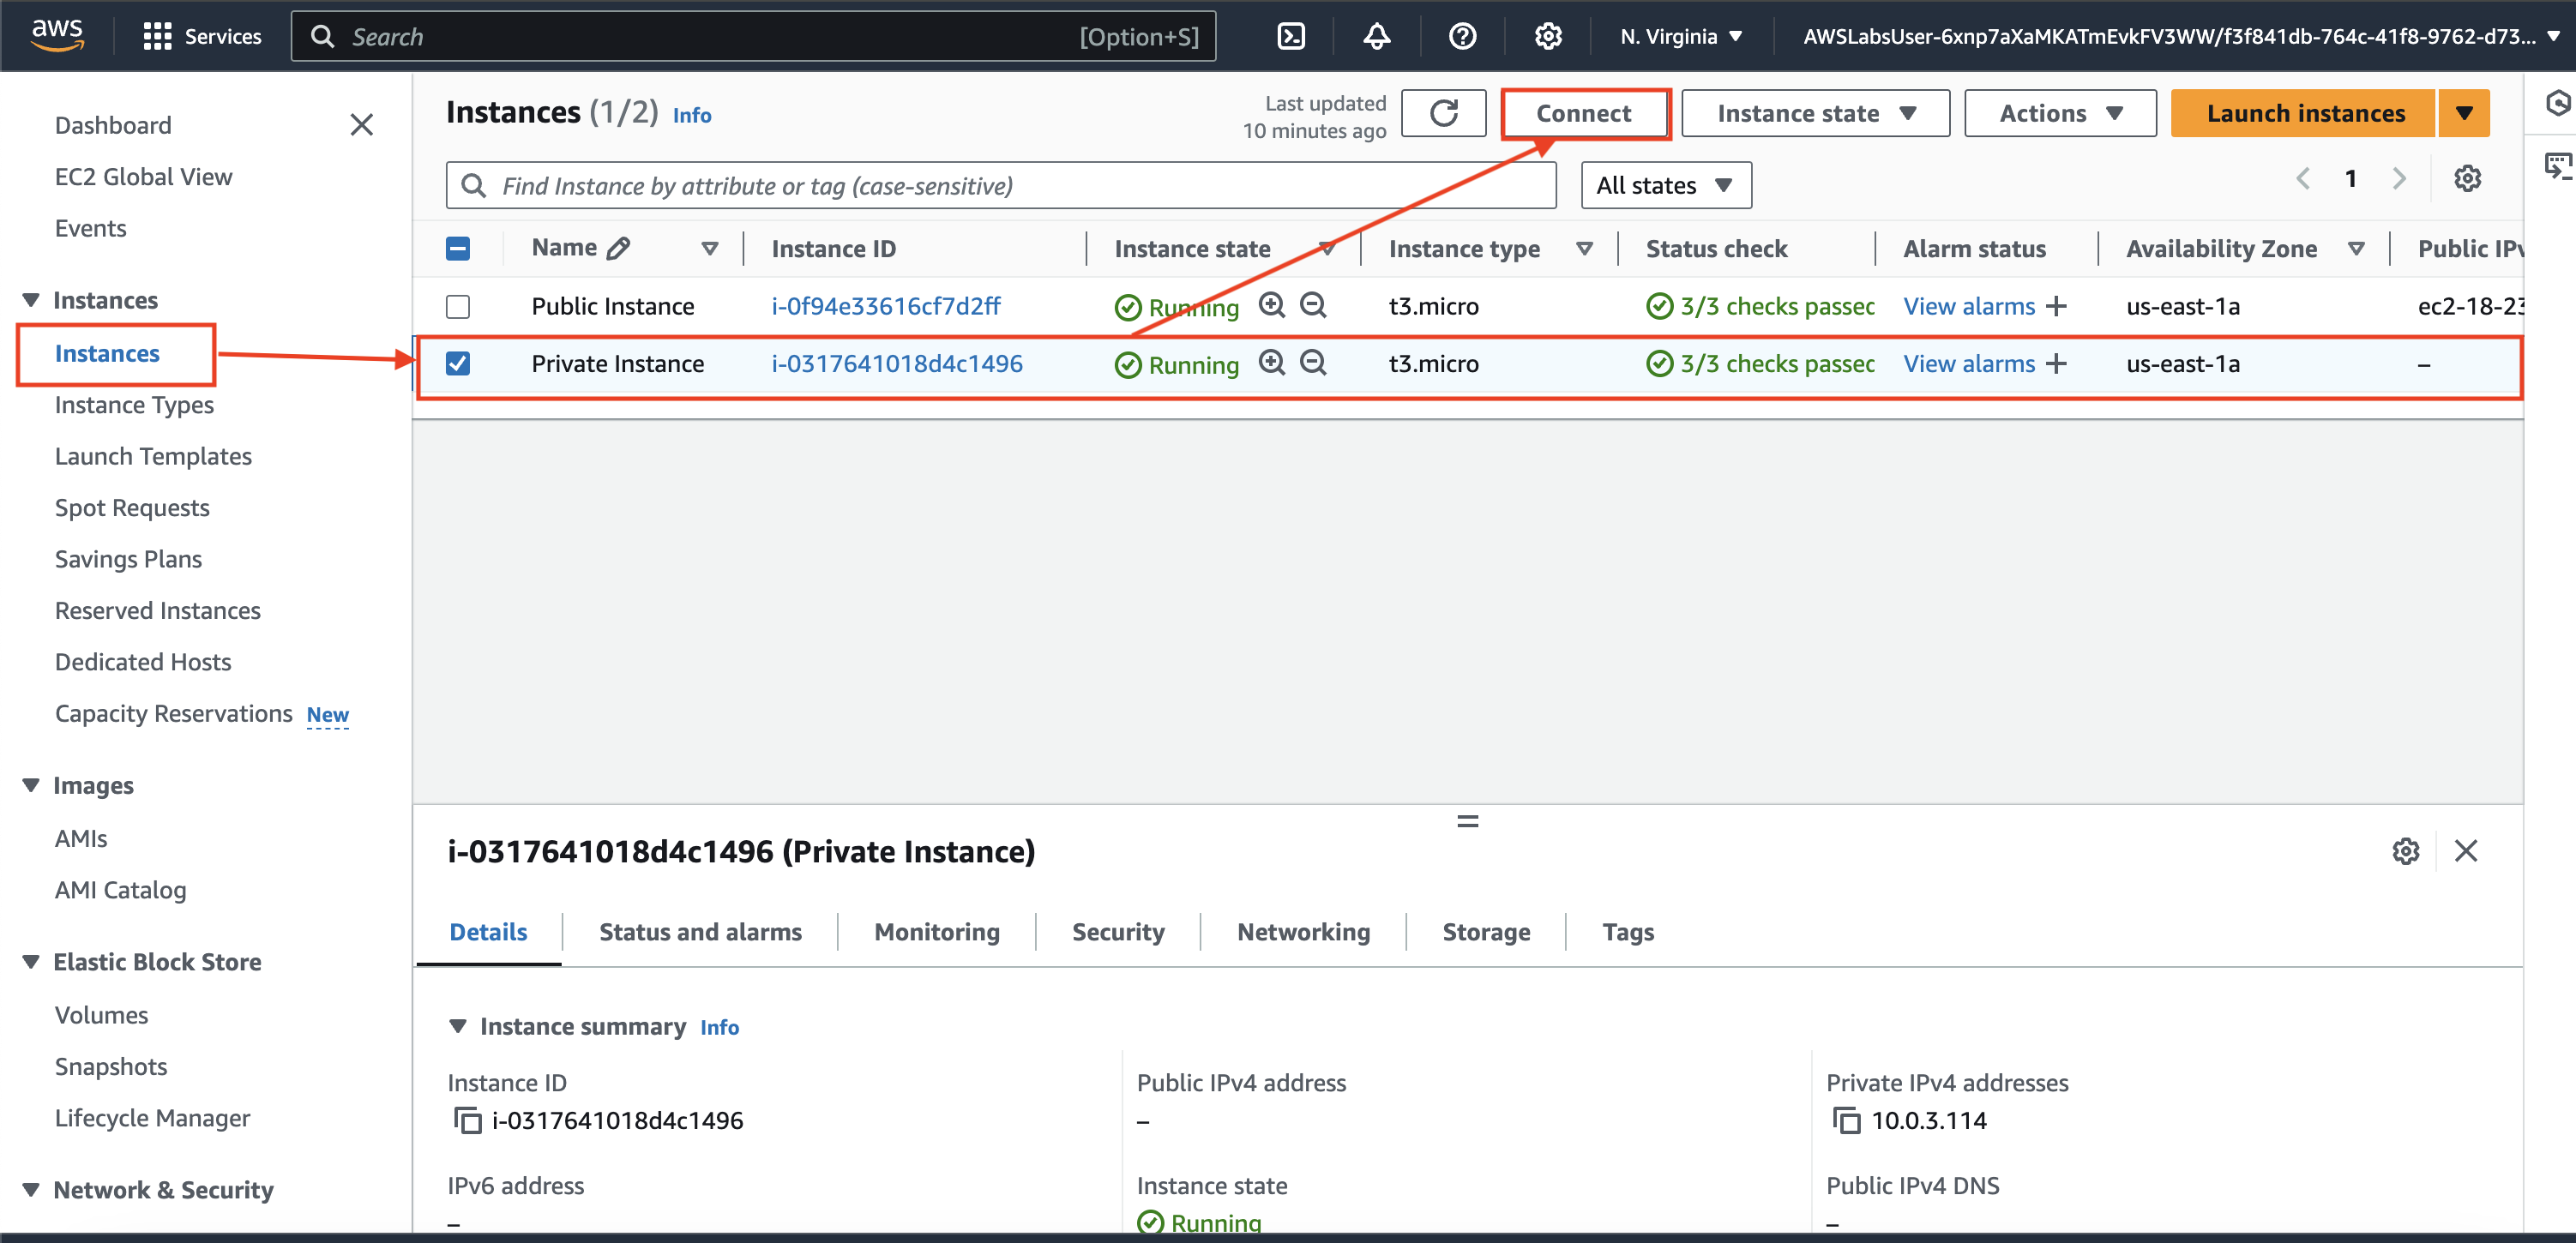Click the top AWS Search field
2576x1243 pixels.
pos(754,37)
